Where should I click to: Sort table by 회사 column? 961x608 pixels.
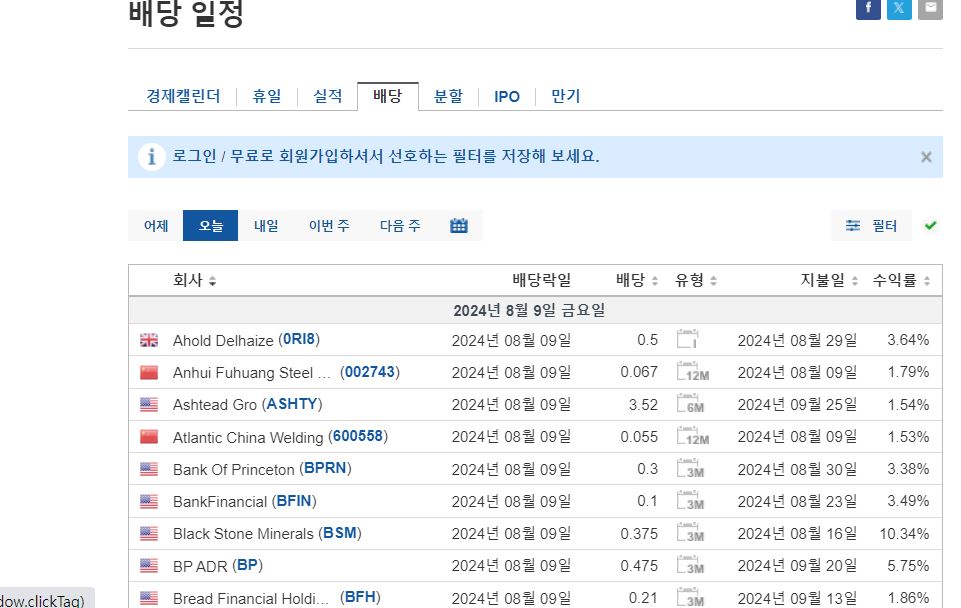(x=194, y=281)
